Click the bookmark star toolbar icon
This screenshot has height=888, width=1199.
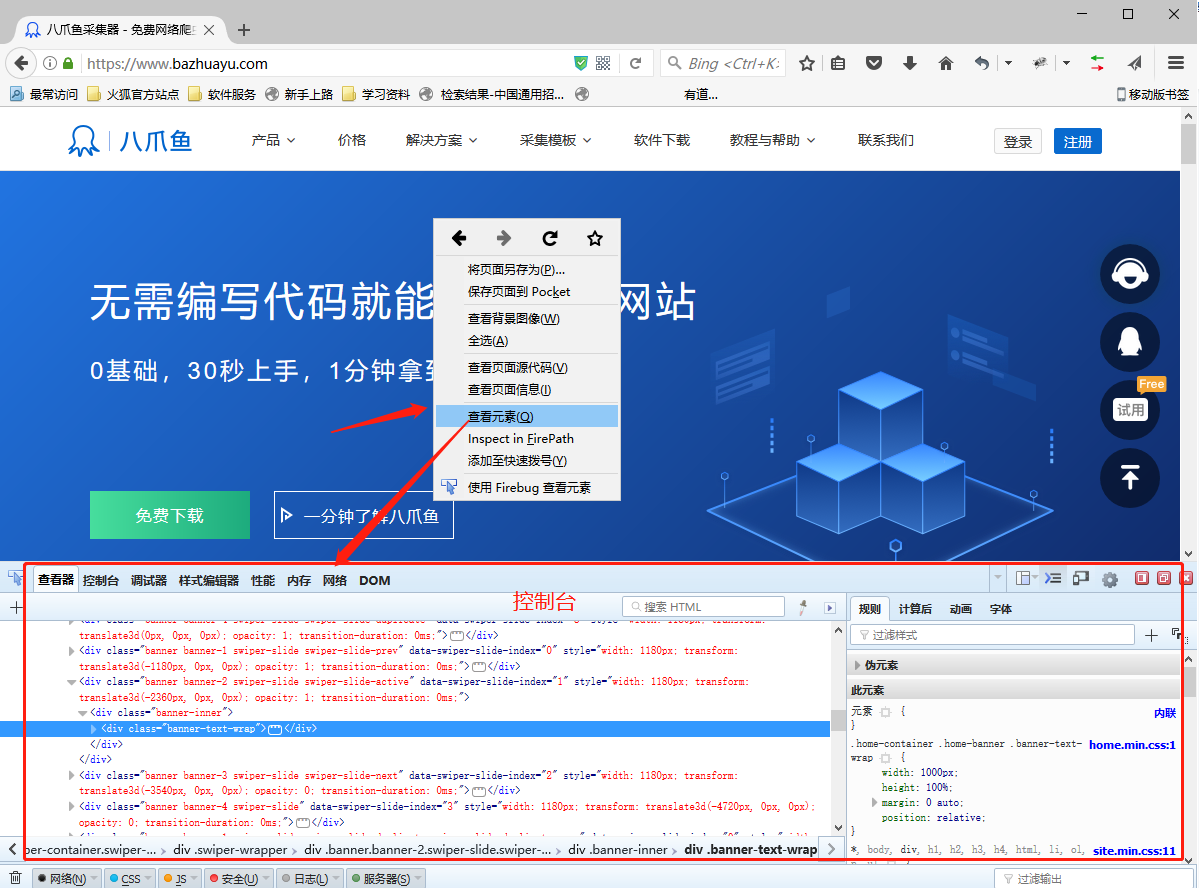807,63
